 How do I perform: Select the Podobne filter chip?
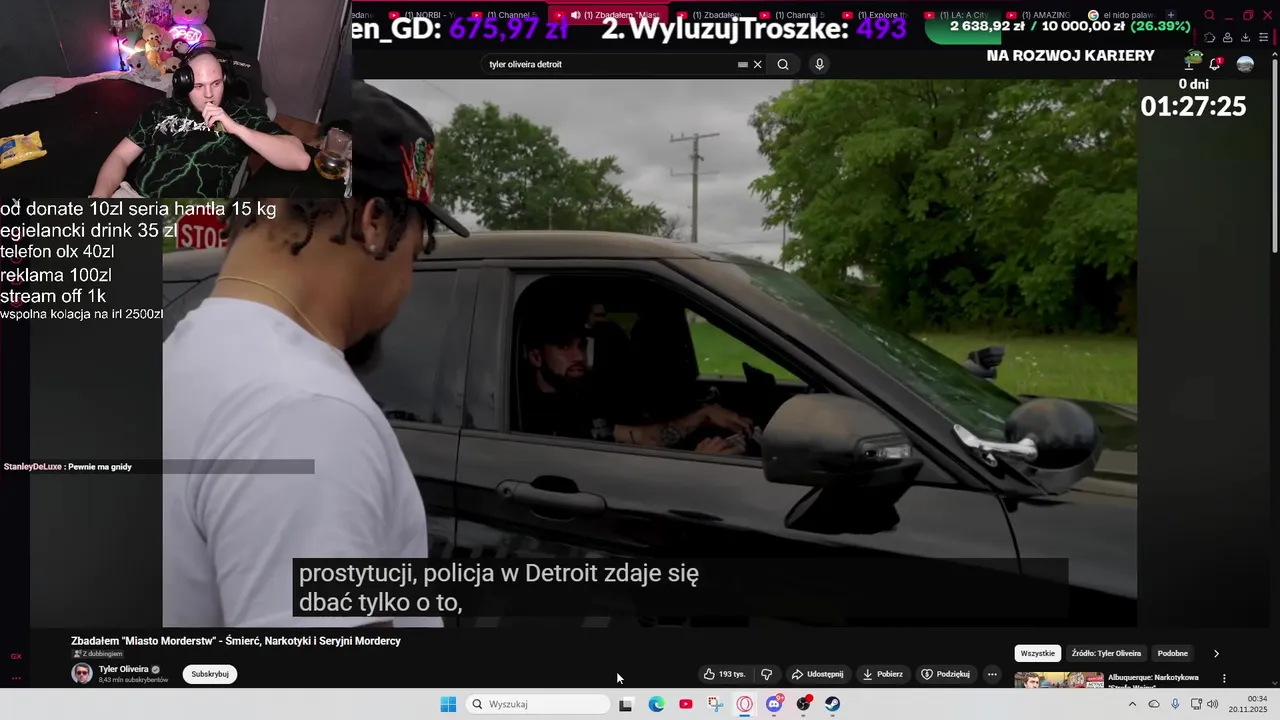(1173, 653)
